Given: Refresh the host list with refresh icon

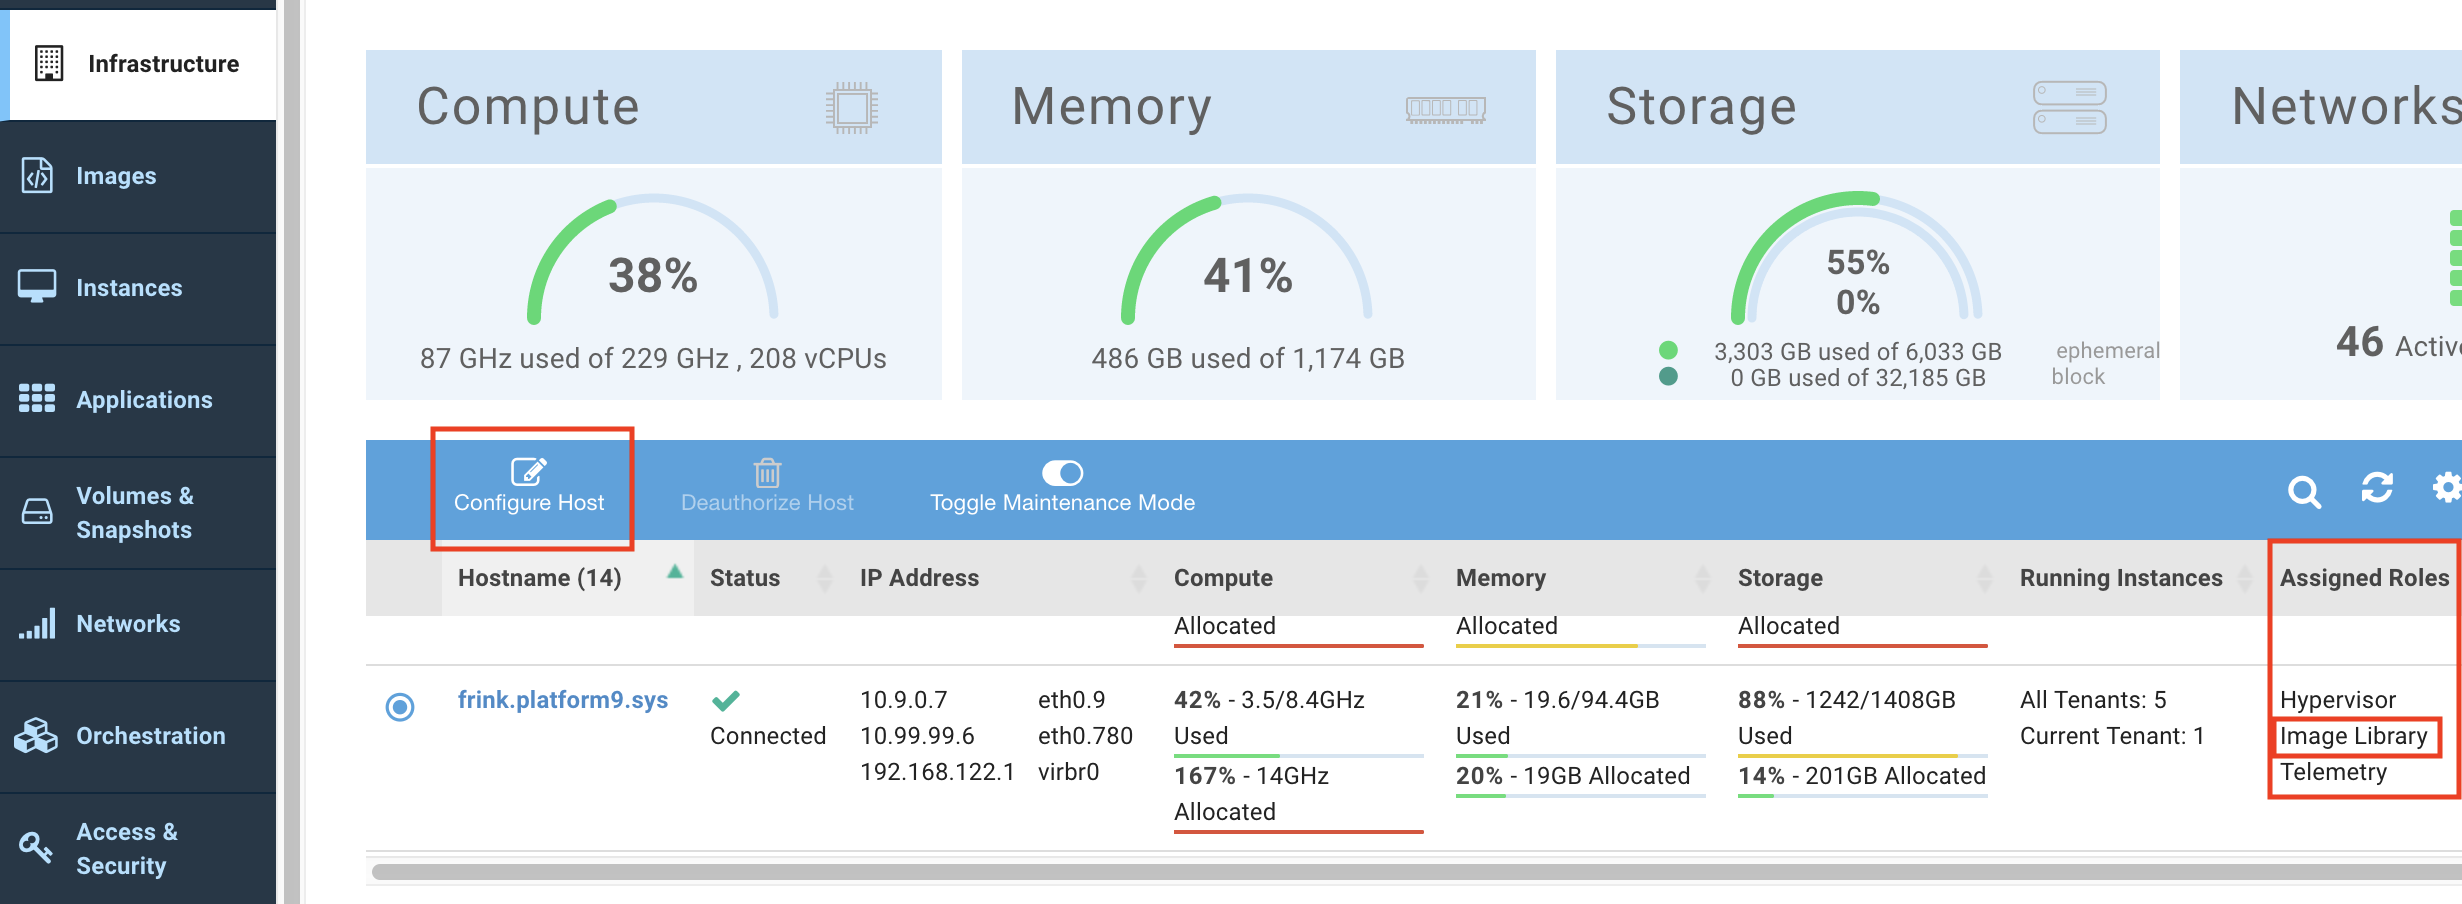Looking at the screenshot, I should pos(2376,488).
